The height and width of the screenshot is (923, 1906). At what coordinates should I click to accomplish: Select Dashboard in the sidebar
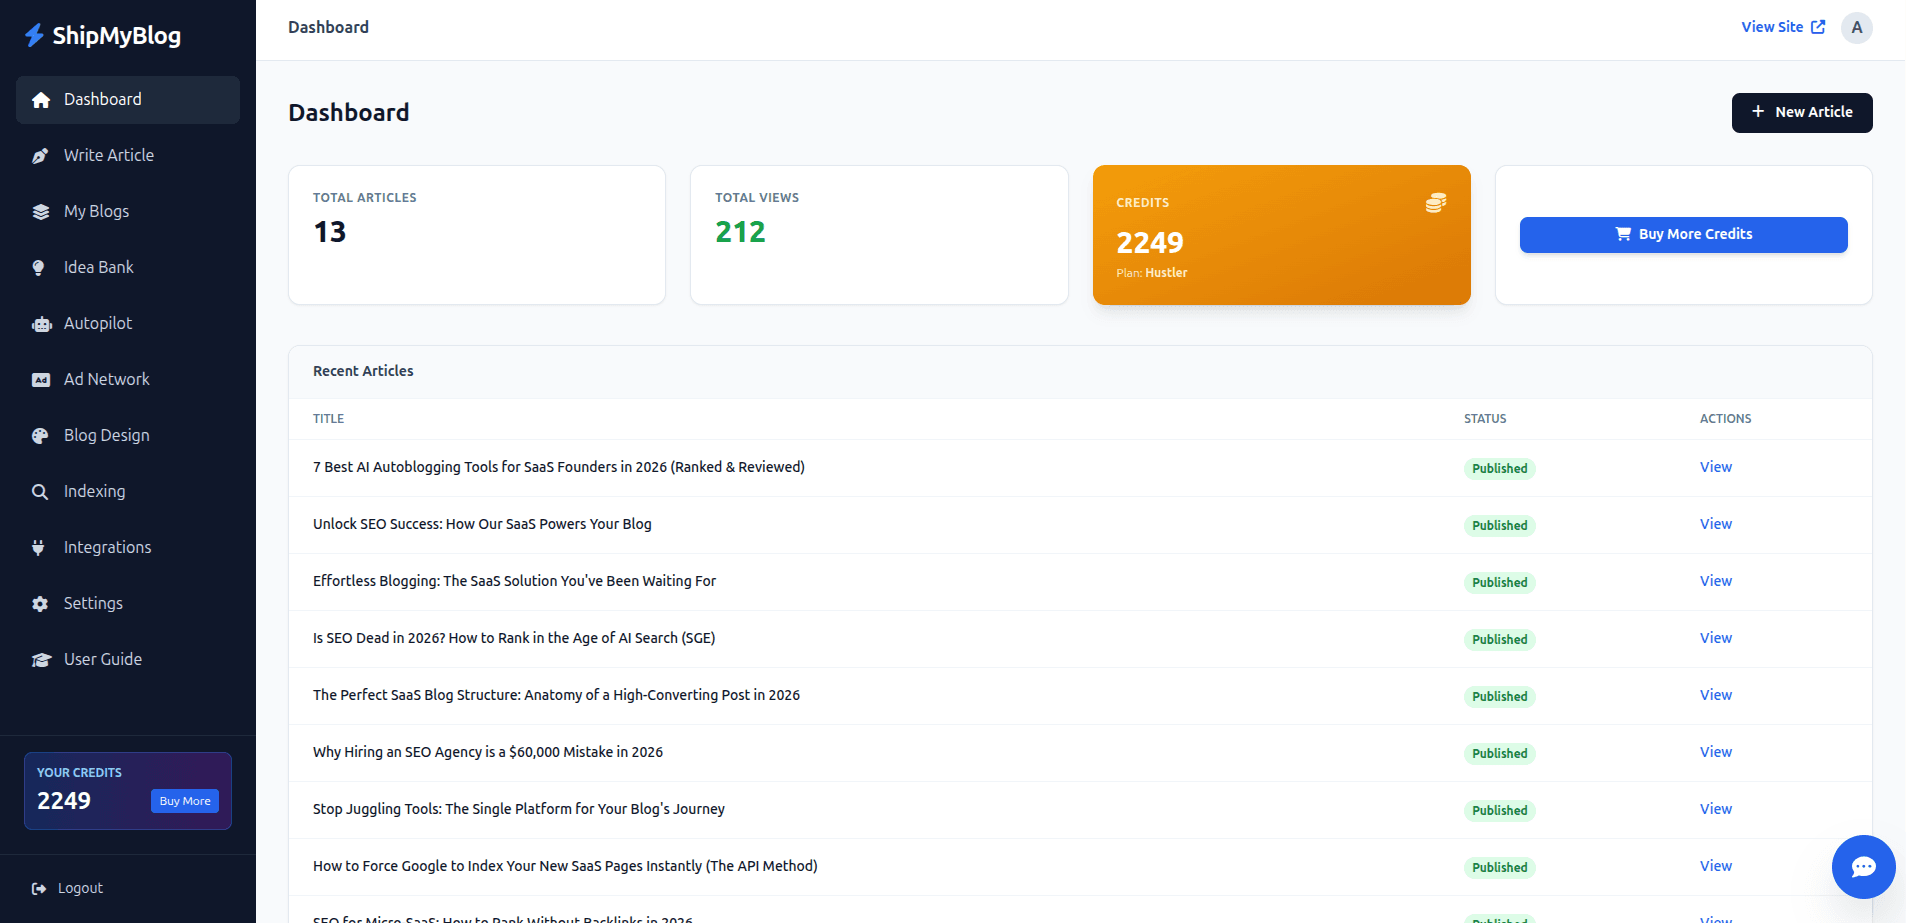tap(102, 99)
